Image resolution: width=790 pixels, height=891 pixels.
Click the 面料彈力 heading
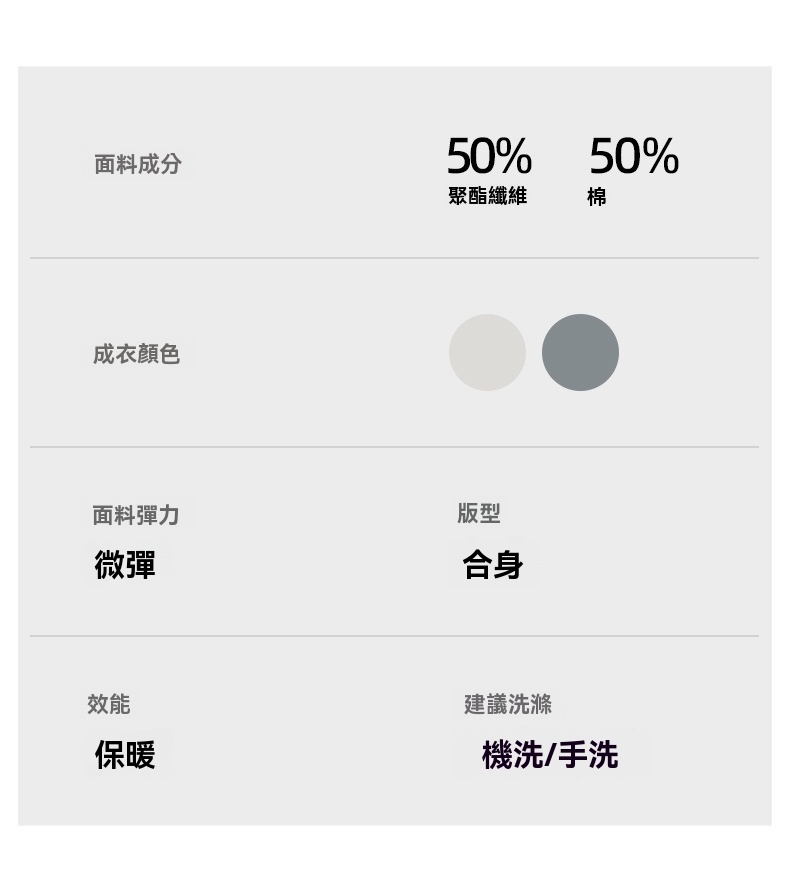135,515
